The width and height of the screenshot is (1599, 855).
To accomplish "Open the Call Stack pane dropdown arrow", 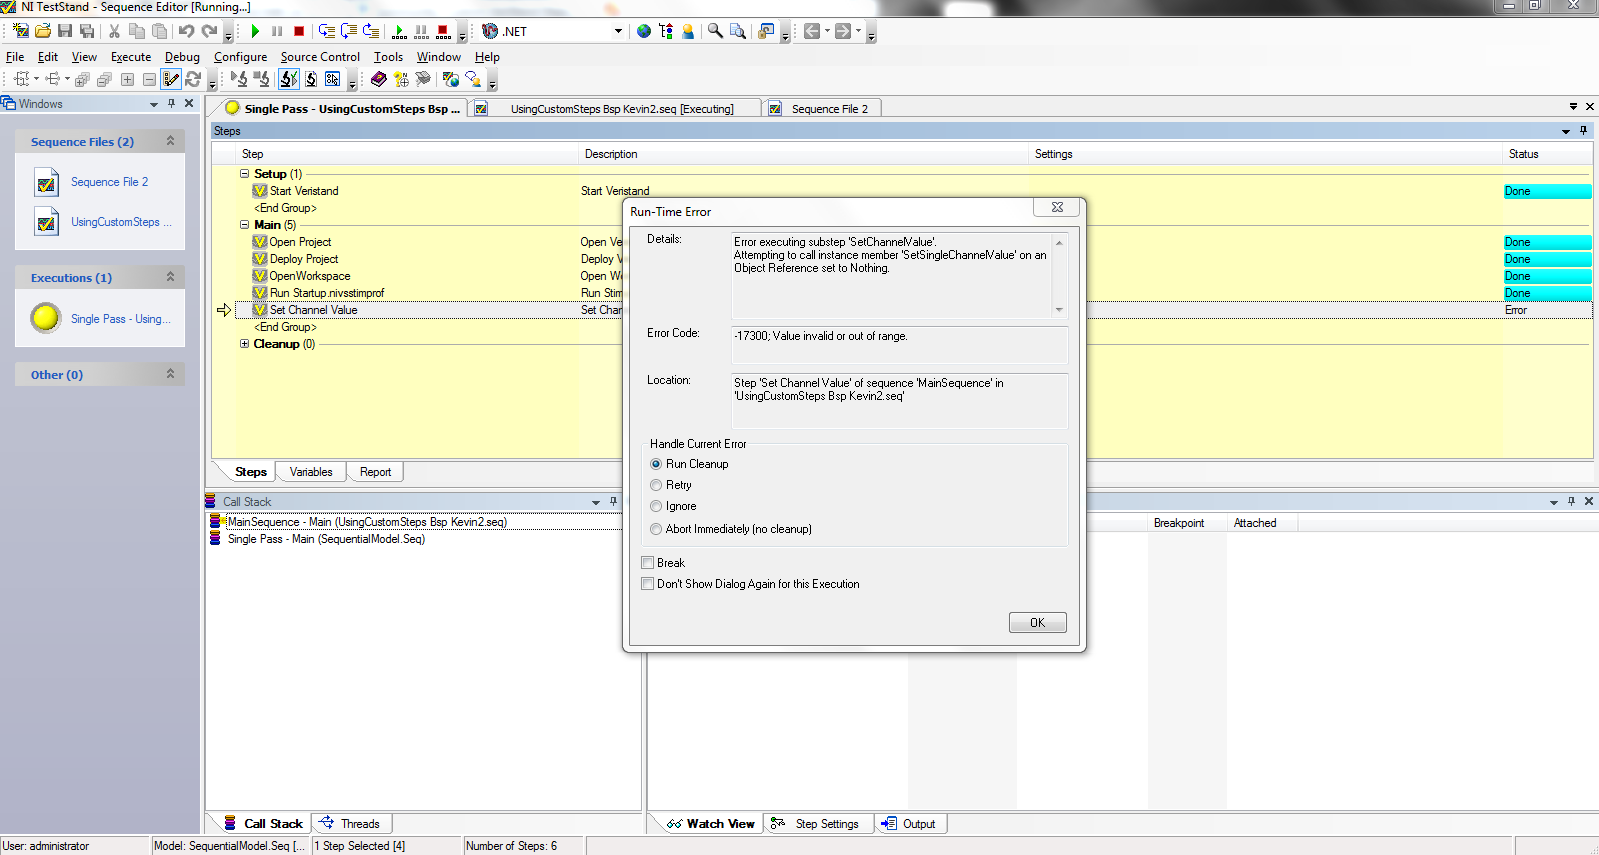I will (x=596, y=502).
